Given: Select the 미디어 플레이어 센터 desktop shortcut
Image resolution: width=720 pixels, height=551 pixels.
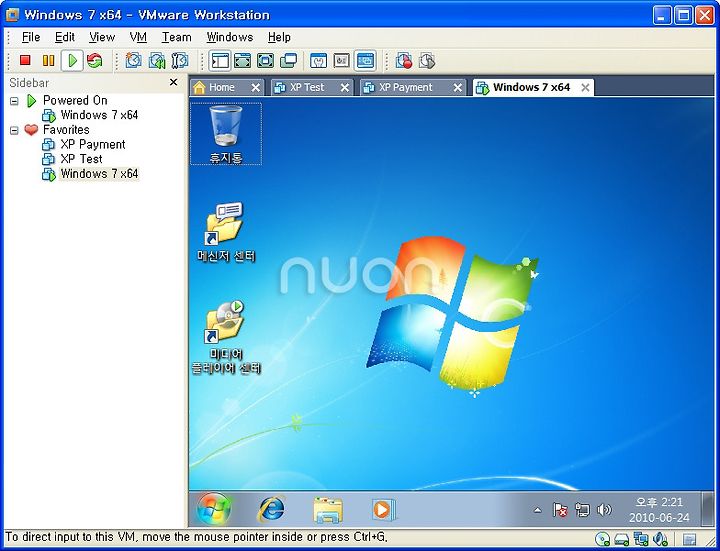Looking at the screenshot, I should pos(226,337).
